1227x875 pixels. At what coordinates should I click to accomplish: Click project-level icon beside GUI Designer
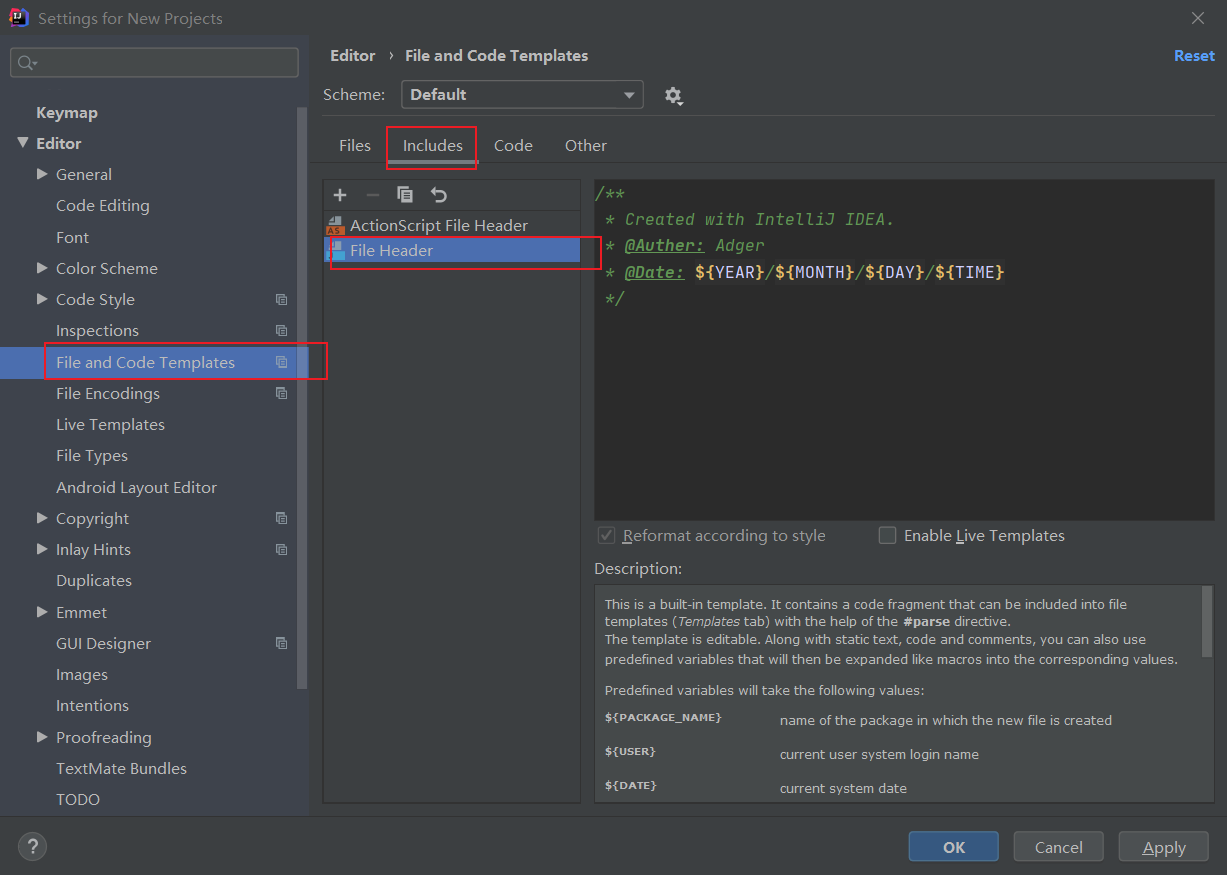click(281, 644)
